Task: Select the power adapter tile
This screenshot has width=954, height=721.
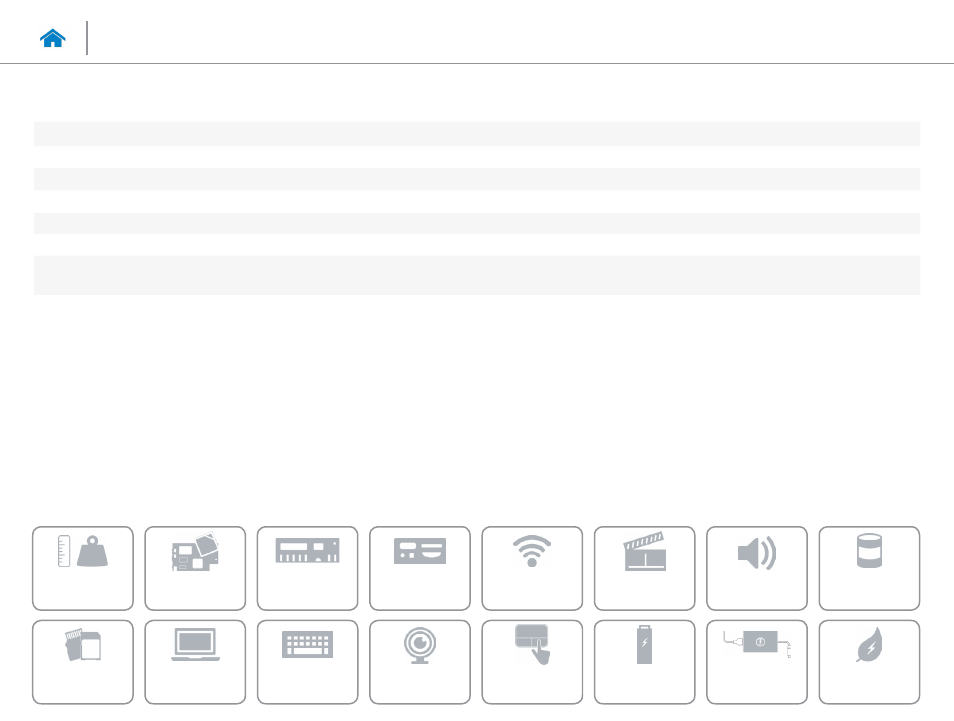Action: [757, 662]
